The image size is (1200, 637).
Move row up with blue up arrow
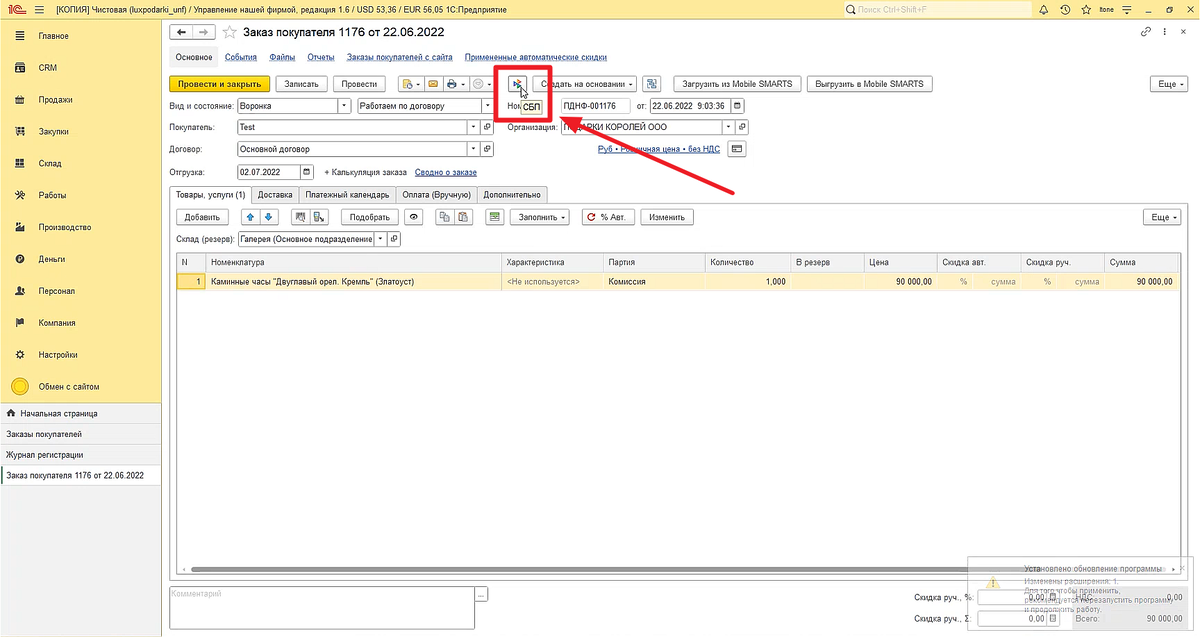(248, 216)
